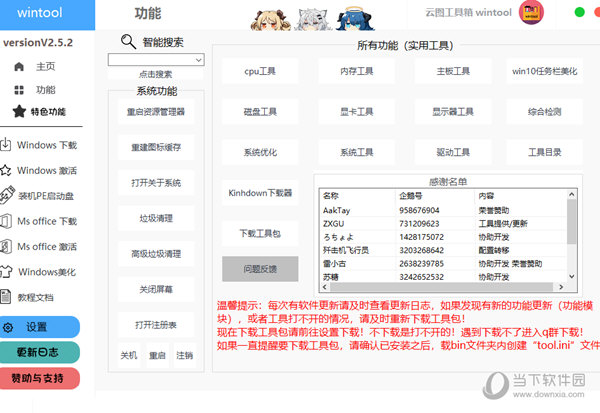Open Windows 下载 menu entry
Image resolution: width=600 pixels, height=413 pixels.
click(x=47, y=145)
